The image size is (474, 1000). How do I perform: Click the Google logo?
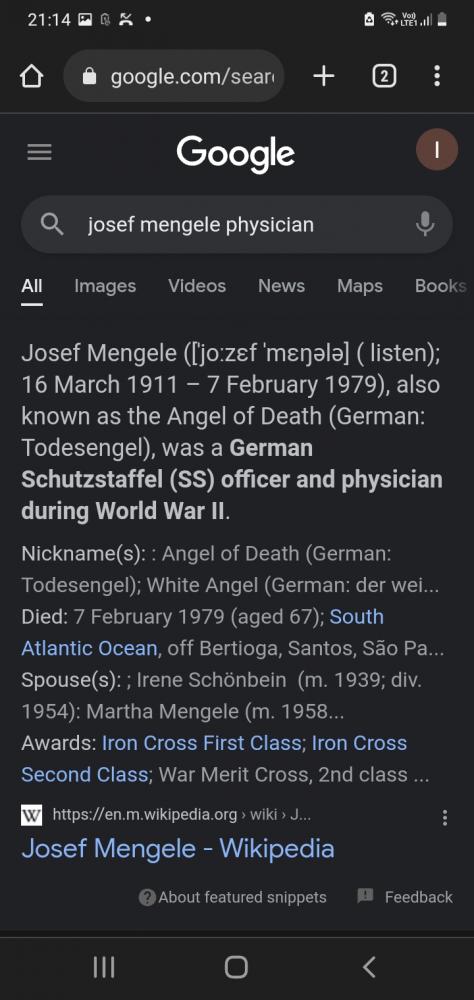tap(236, 154)
